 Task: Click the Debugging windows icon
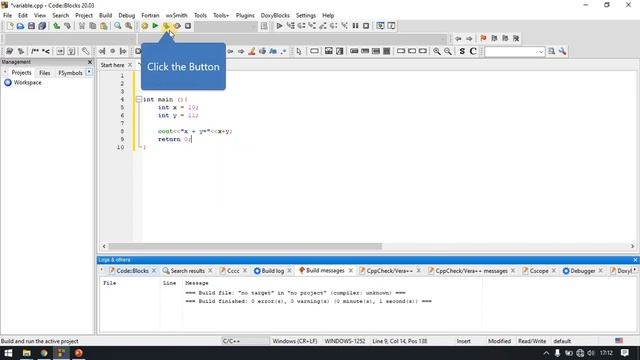point(380,26)
